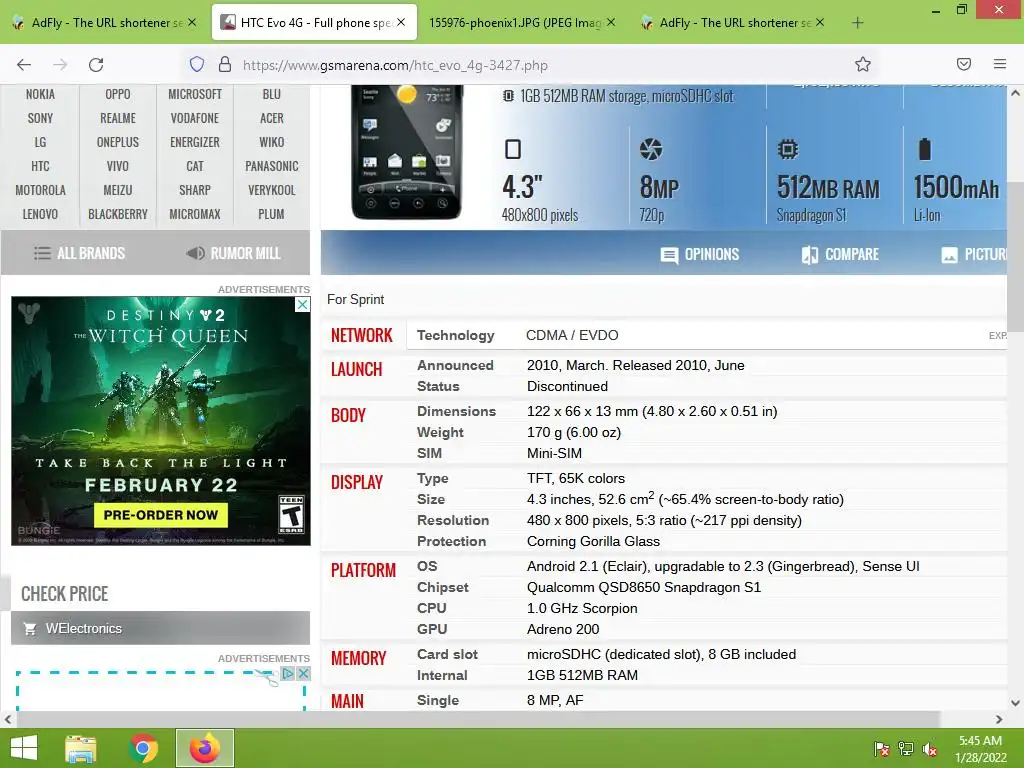Open the tracking protection shield icon
This screenshot has width=1024, height=768.
(x=197, y=64)
